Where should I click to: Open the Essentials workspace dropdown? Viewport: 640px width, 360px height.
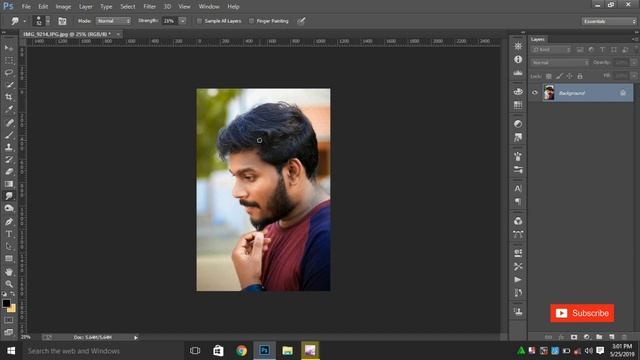coord(609,21)
